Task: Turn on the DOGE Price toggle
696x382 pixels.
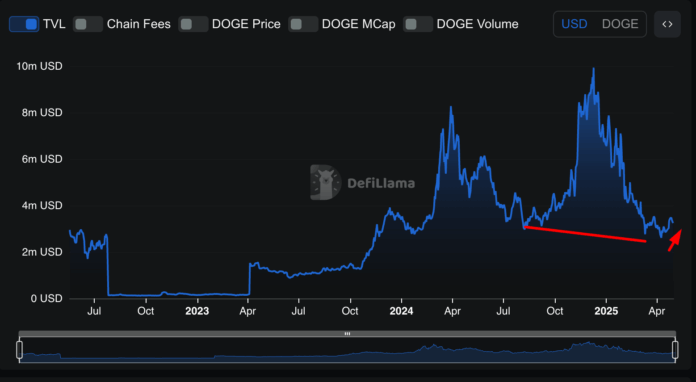Action: click(193, 24)
